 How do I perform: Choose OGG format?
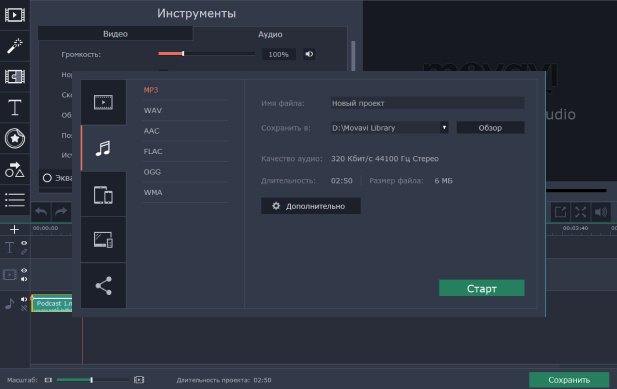[152, 172]
